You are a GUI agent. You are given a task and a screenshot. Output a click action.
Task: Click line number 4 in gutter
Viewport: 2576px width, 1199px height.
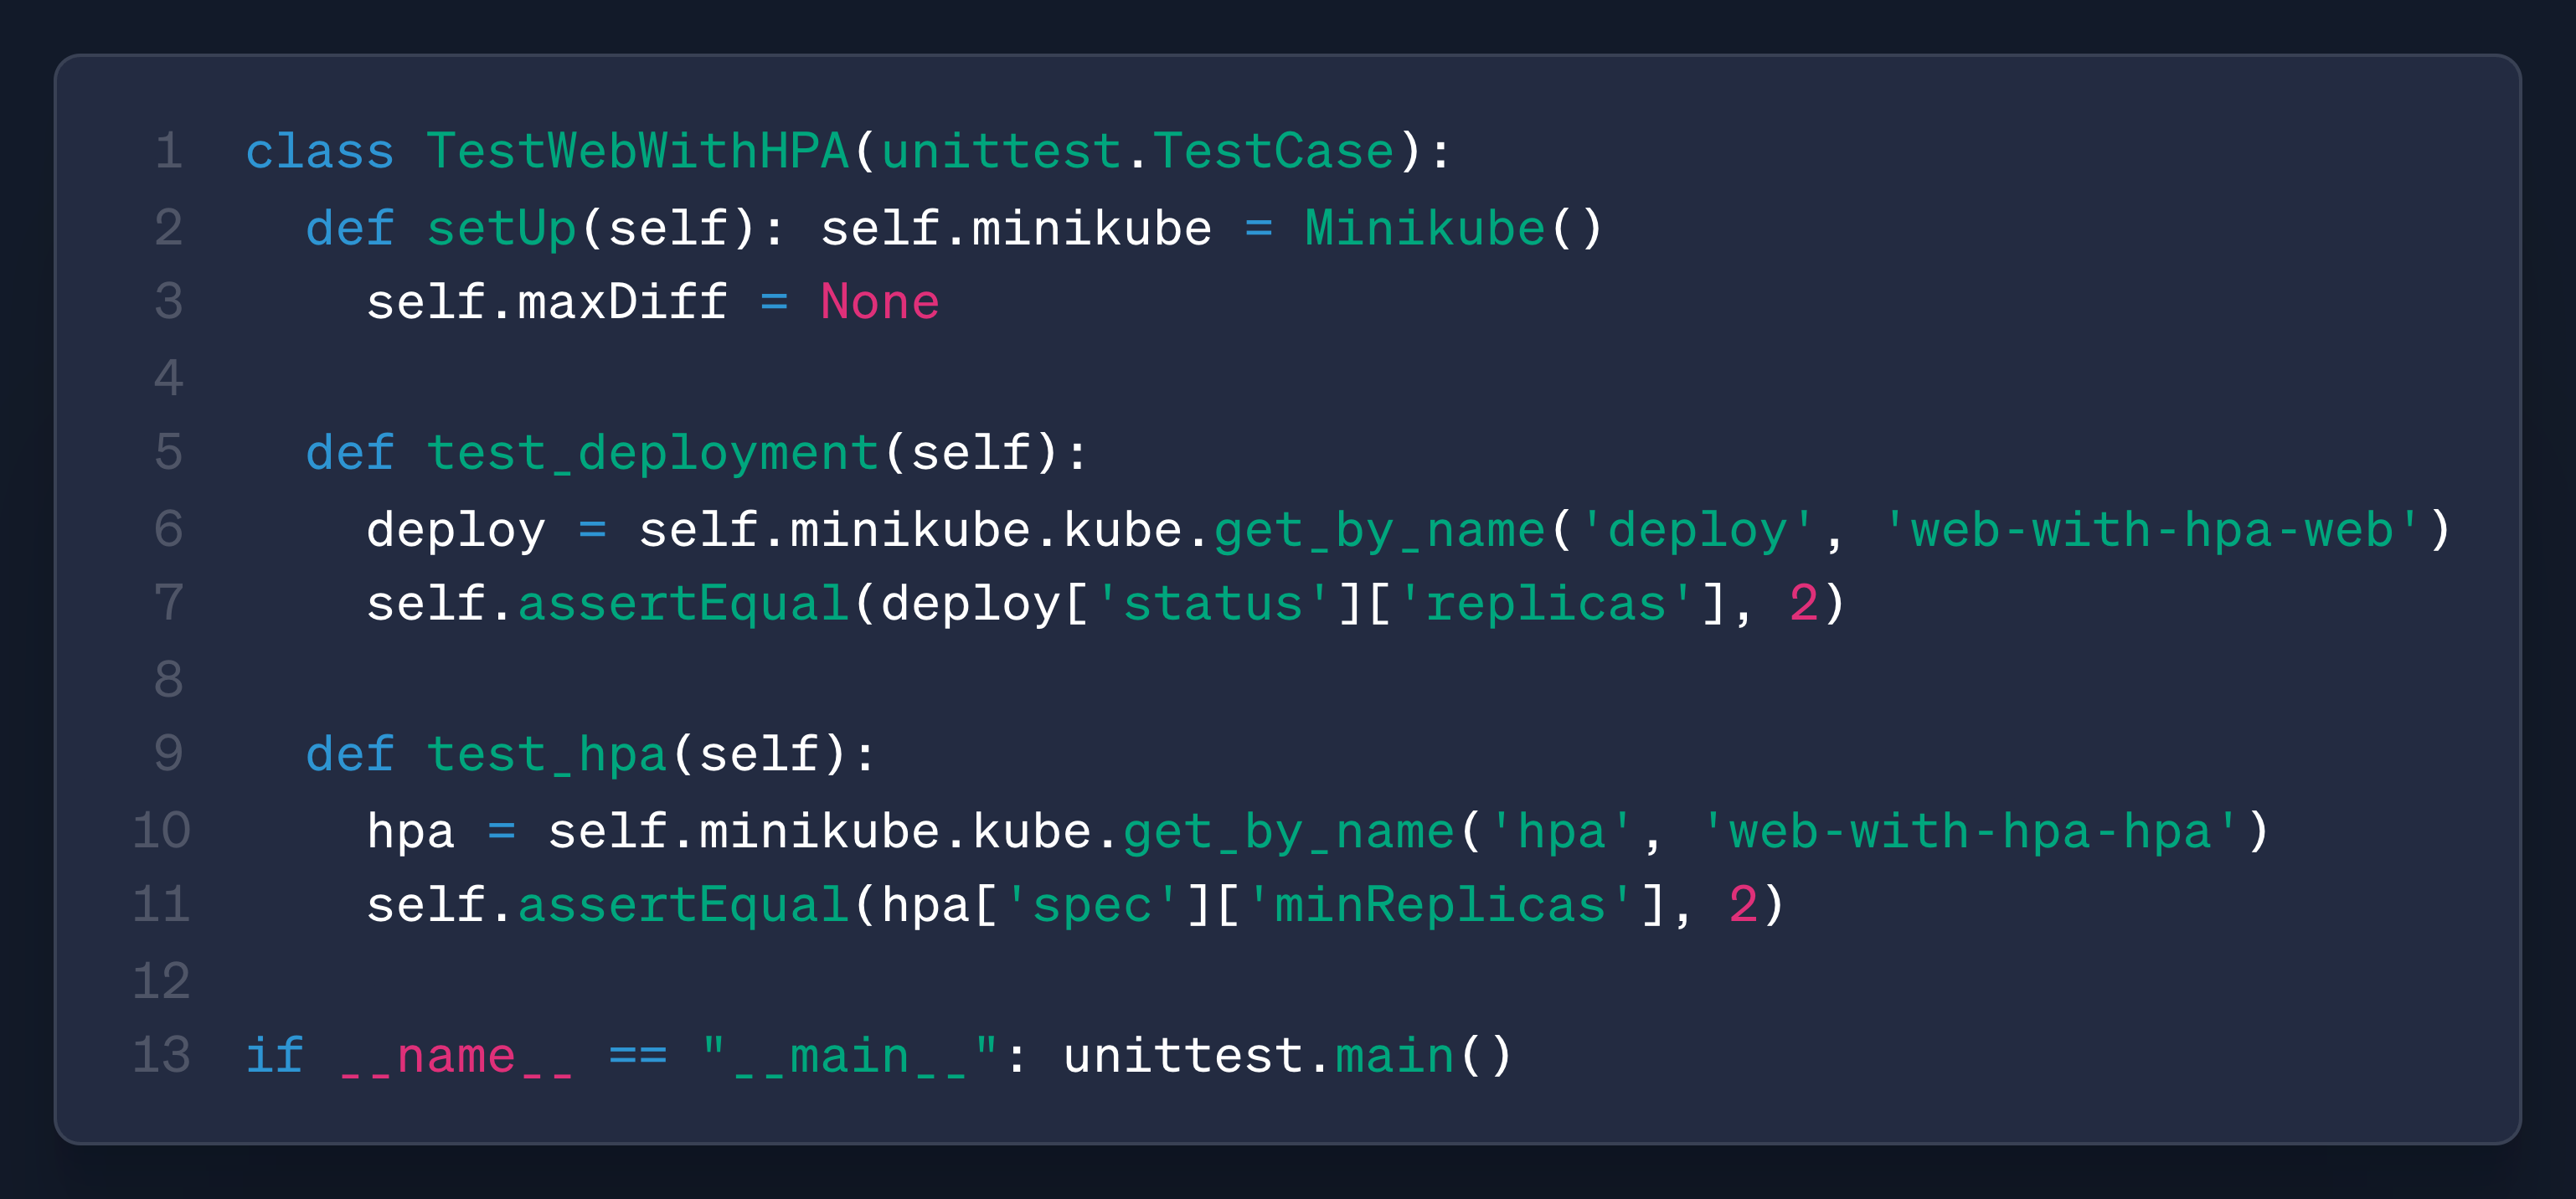click(x=168, y=378)
